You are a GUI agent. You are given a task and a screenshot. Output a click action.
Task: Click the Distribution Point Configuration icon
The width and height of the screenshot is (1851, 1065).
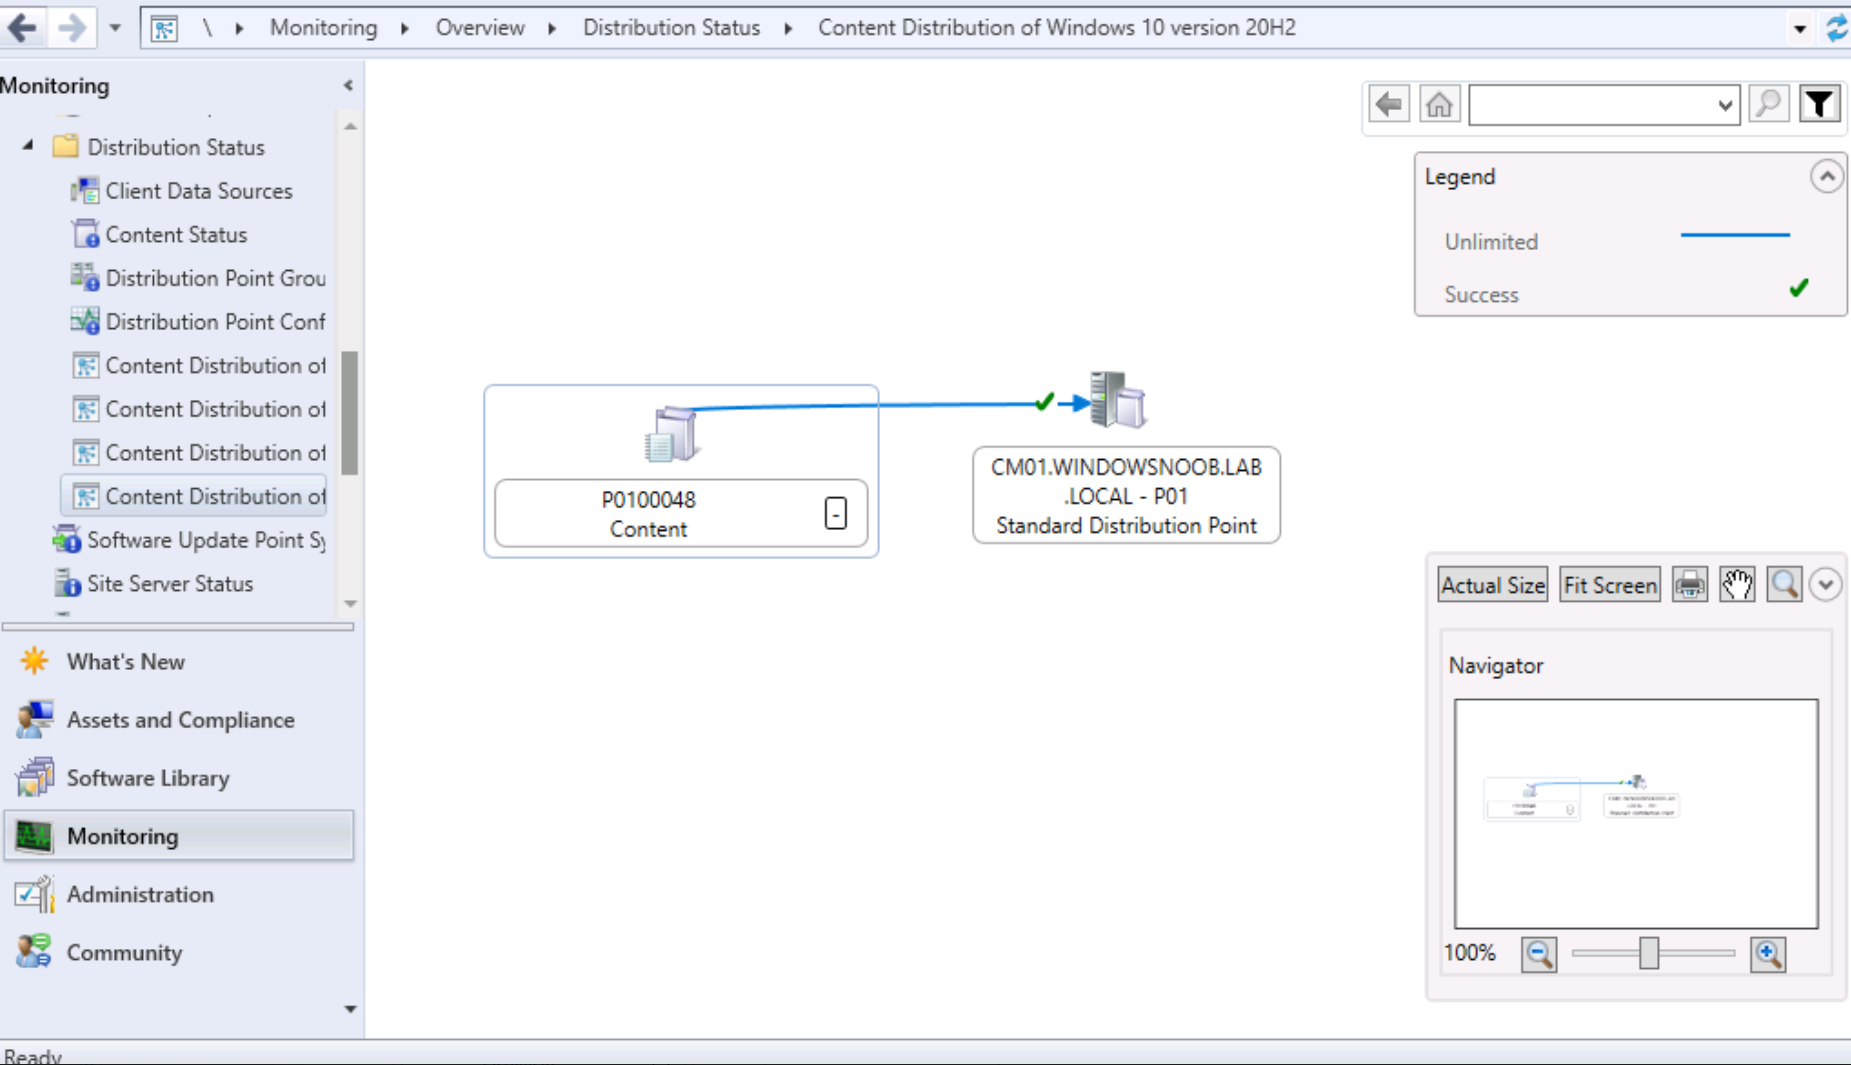click(x=85, y=321)
